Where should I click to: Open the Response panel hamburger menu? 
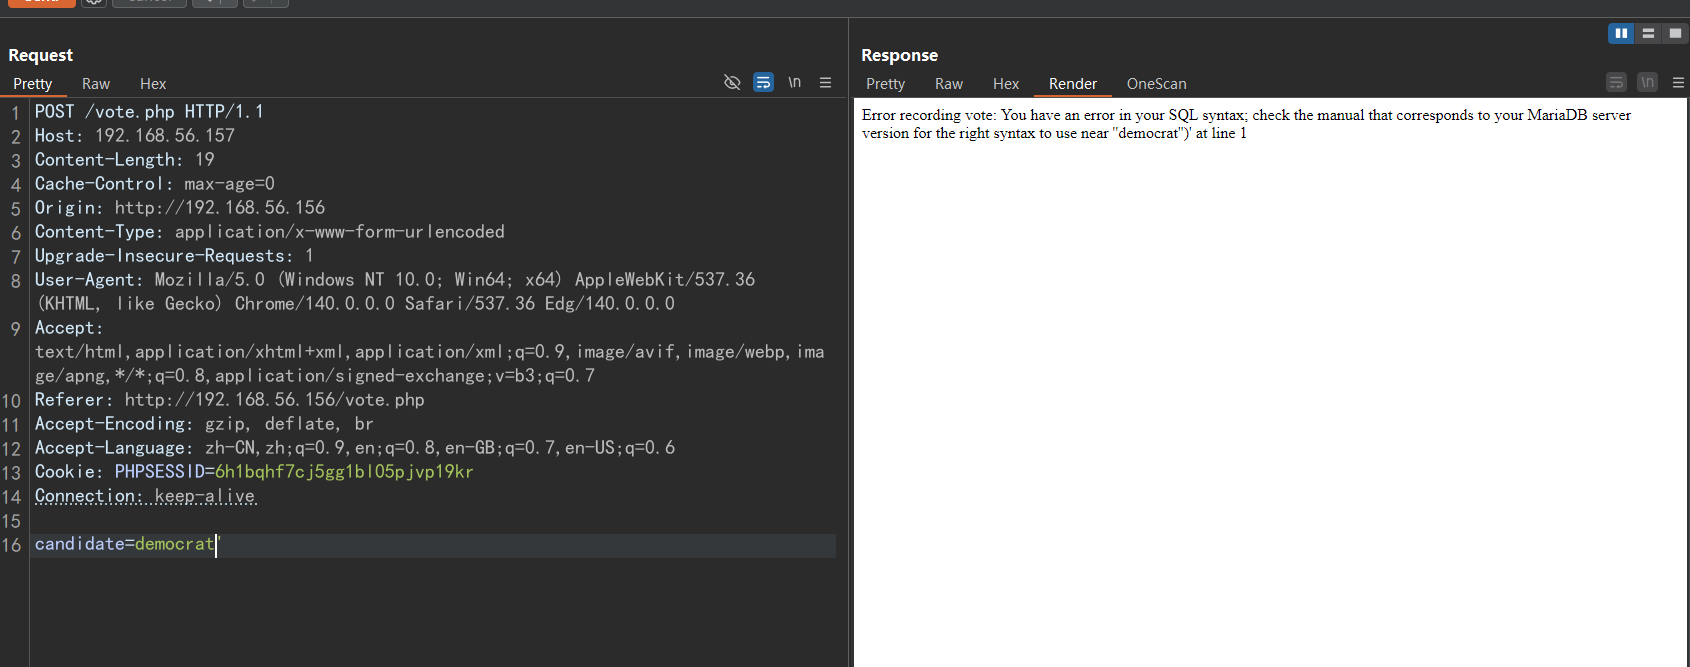pyautogui.click(x=1678, y=82)
